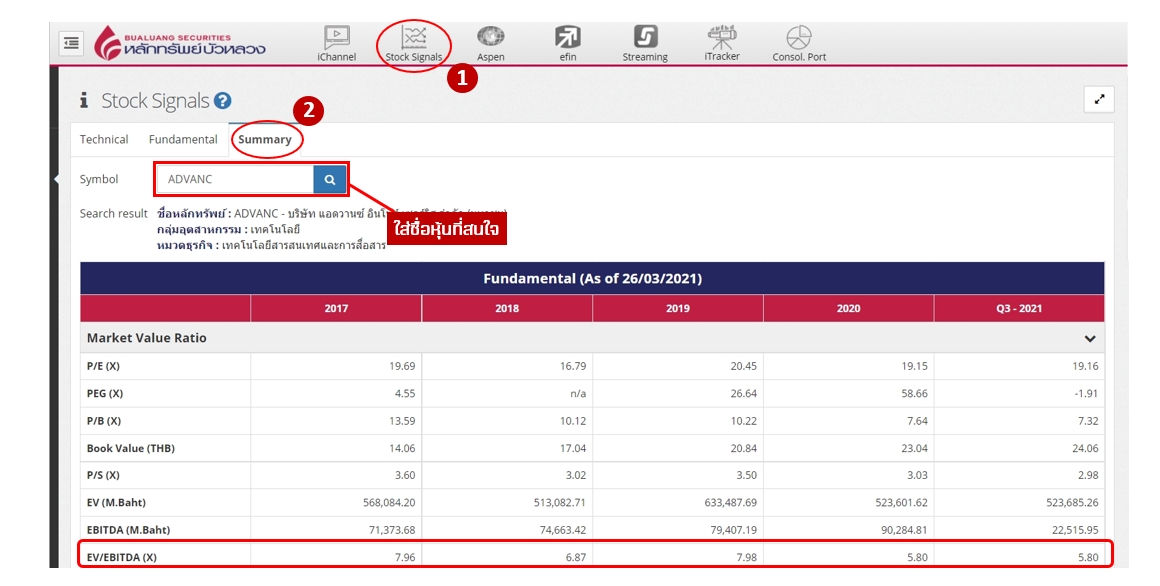
Task: Click P/E value 16.79
Action: tap(573, 366)
